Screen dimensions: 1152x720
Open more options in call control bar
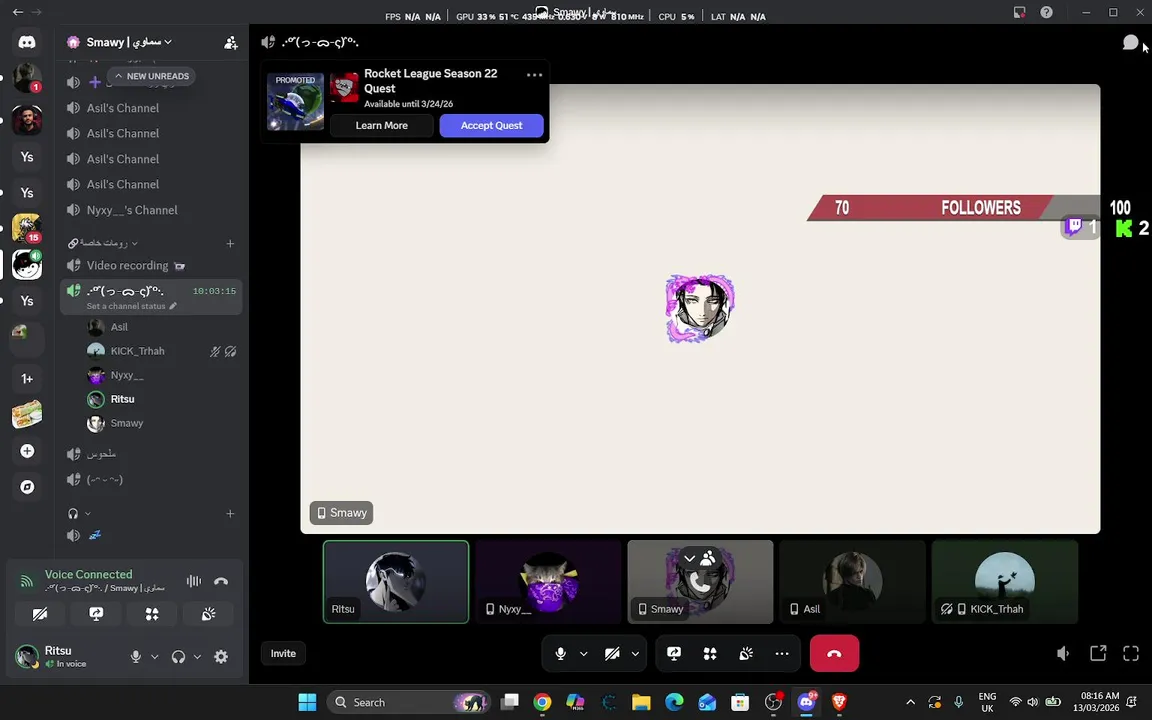point(782,654)
